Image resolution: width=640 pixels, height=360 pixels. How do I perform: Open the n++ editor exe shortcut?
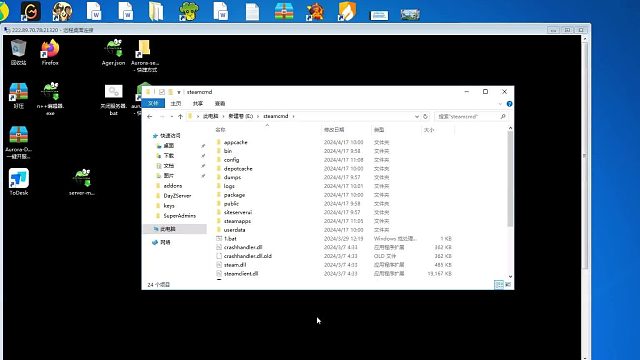[50, 98]
